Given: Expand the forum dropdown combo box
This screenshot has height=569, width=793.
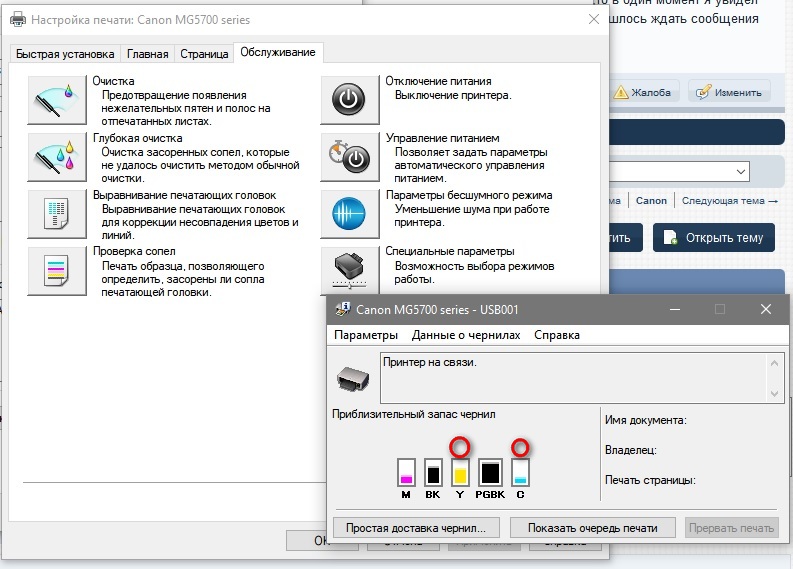Looking at the screenshot, I should pos(740,171).
